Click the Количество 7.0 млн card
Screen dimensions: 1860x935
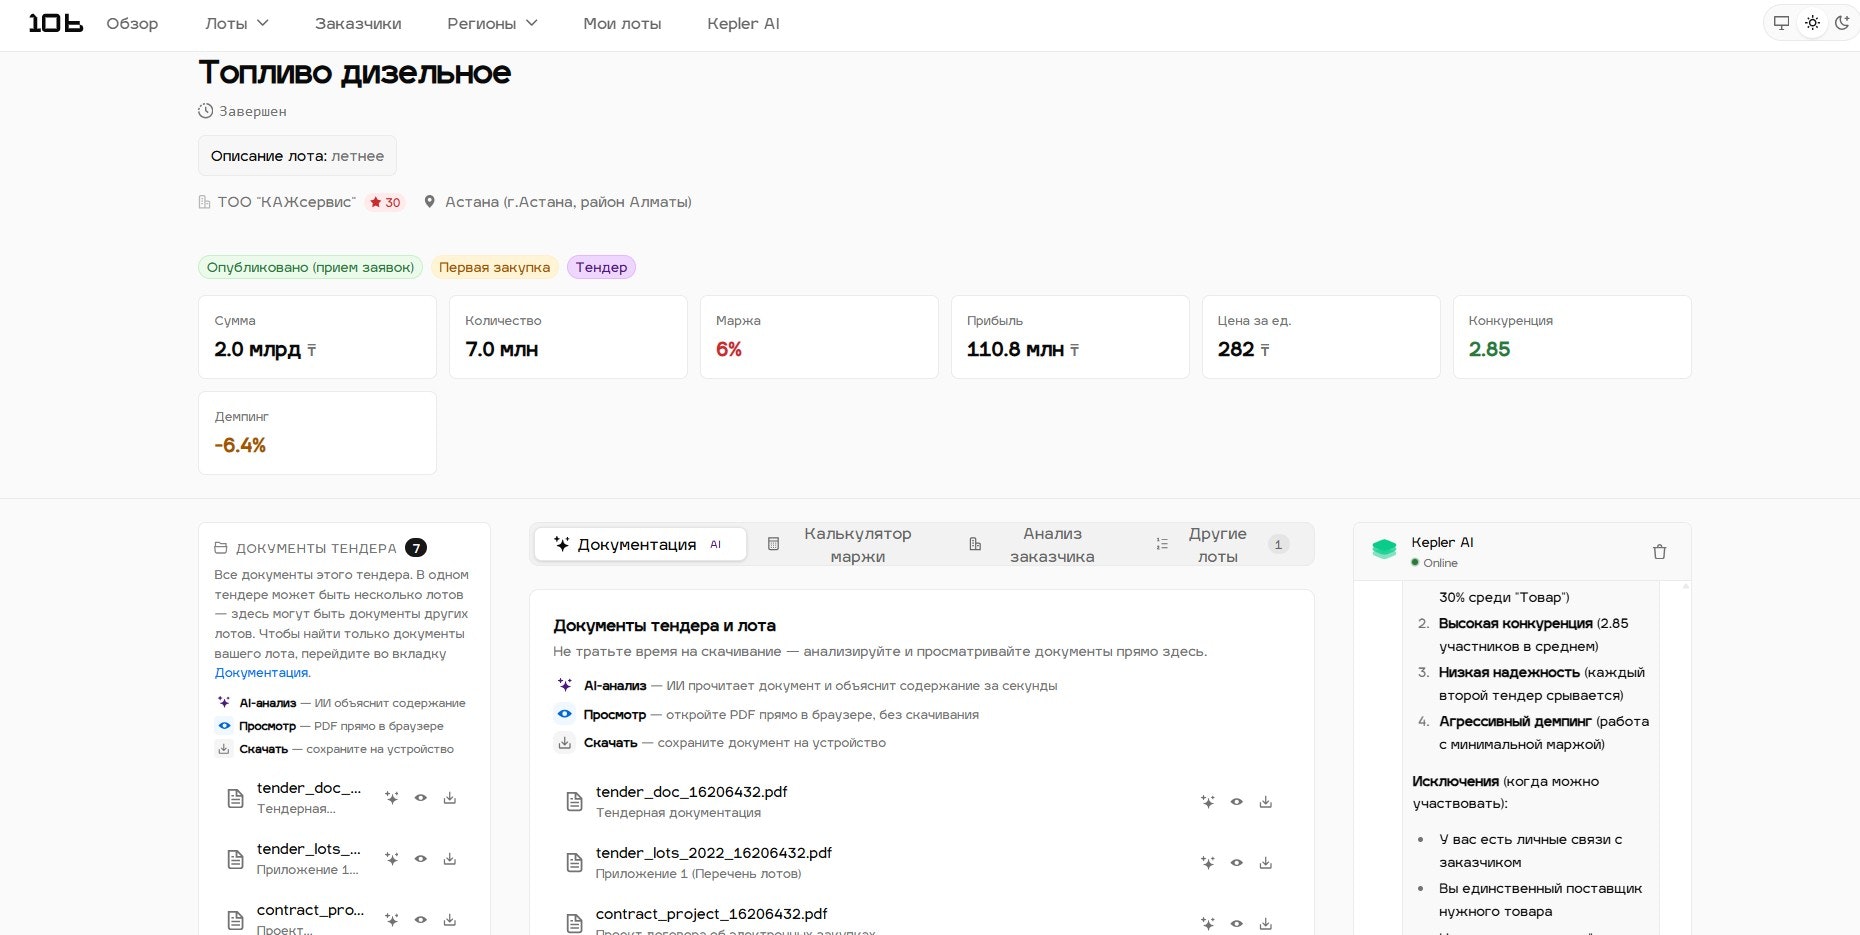pyautogui.click(x=568, y=337)
